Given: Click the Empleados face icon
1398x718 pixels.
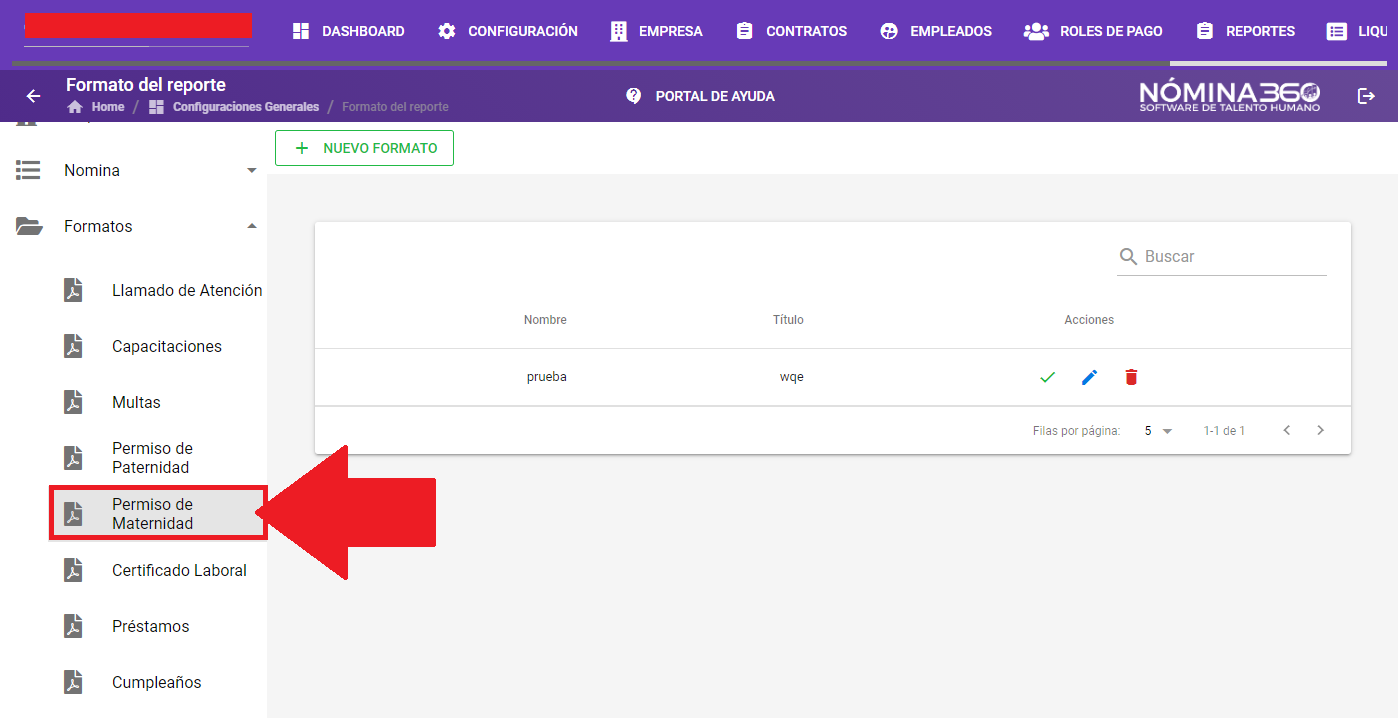Looking at the screenshot, I should pyautogui.click(x=889, y=31).
